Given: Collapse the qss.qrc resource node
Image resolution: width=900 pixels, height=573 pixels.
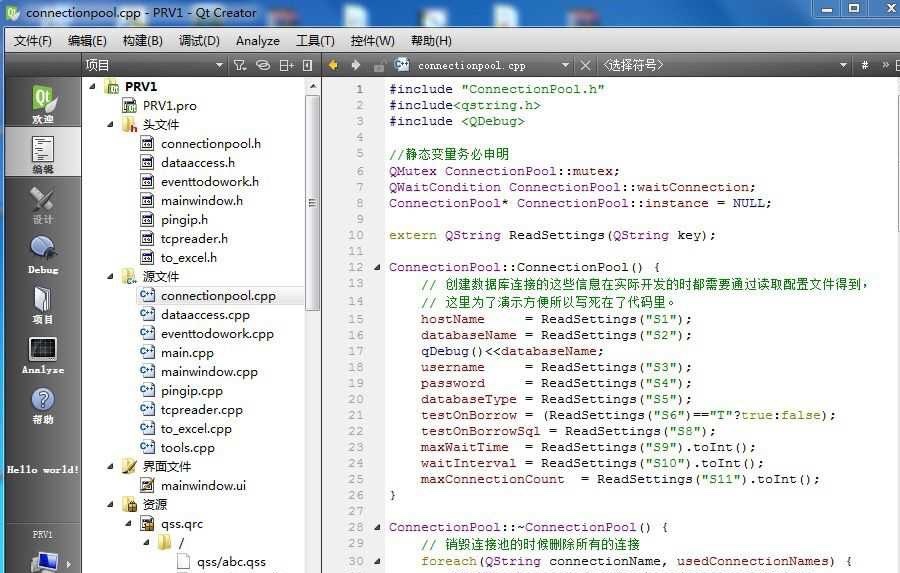Looking at the screenshot, I should coord(129,524).
